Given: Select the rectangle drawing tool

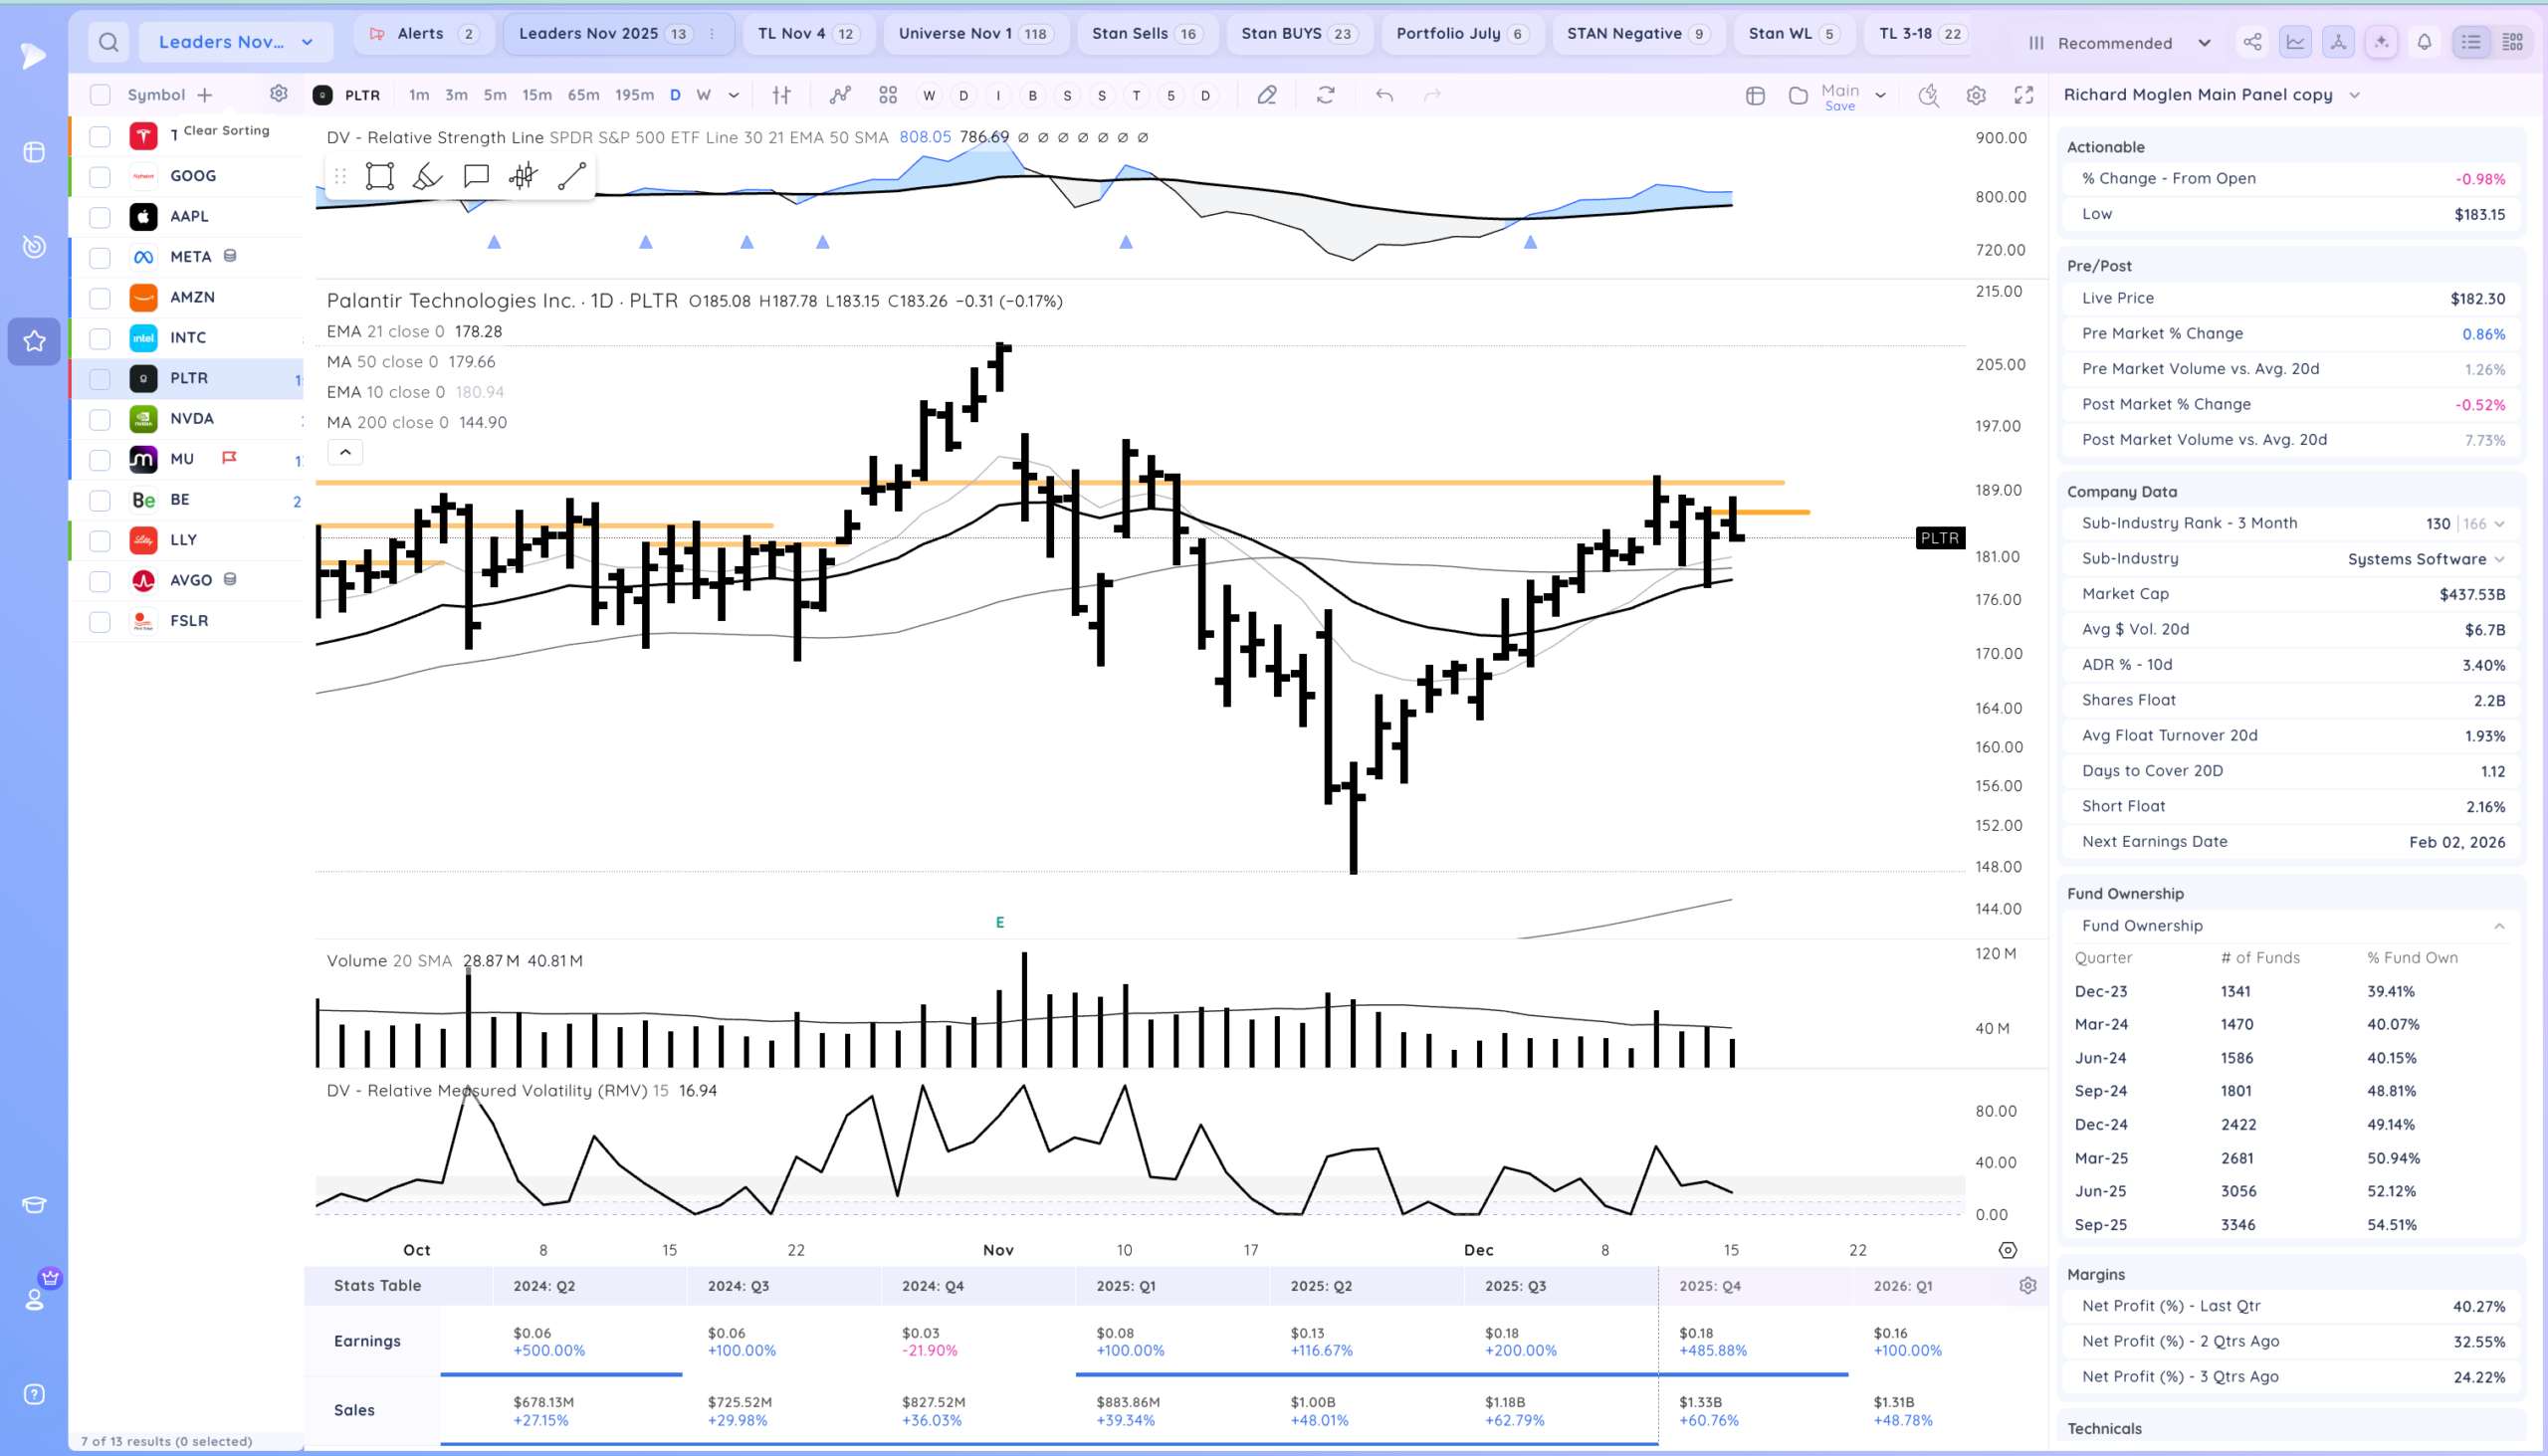Looking at the screenshot, I should (379, 176).
